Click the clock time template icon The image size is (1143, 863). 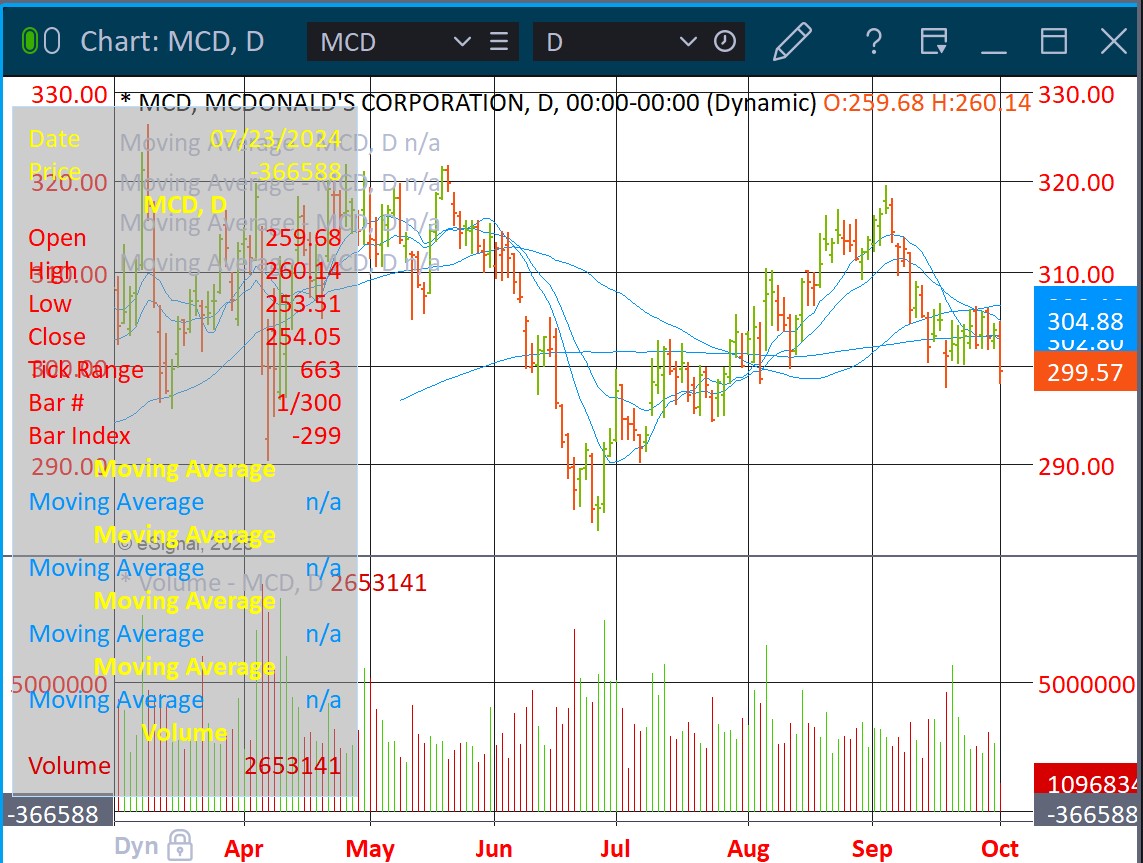coord(725,41)
